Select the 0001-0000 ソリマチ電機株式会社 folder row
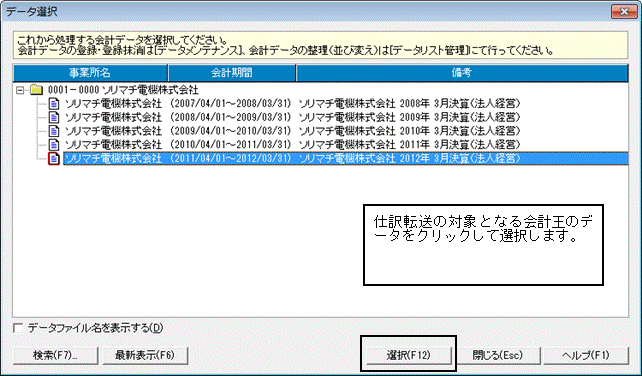 (123, 90)
